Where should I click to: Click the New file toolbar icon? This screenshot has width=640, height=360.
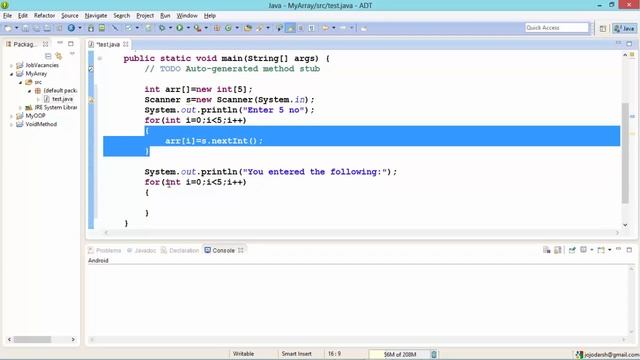click(x=8, y=28)
